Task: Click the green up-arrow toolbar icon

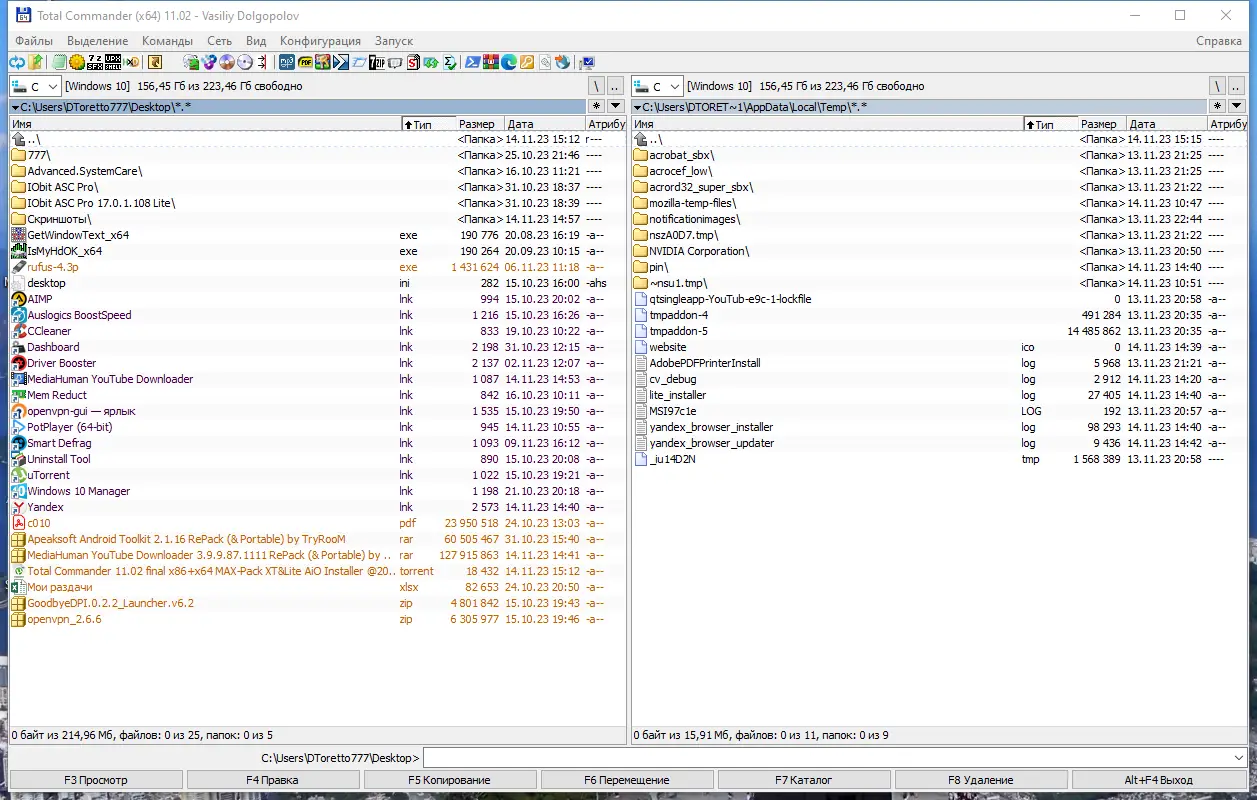Action: pos(35,62)
